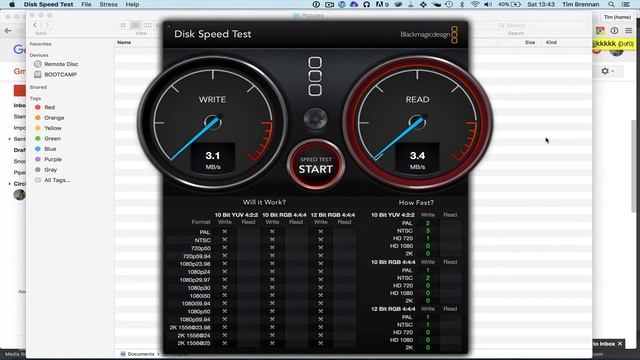
Task: Go back in the Finder window
Action: point(35,25)
